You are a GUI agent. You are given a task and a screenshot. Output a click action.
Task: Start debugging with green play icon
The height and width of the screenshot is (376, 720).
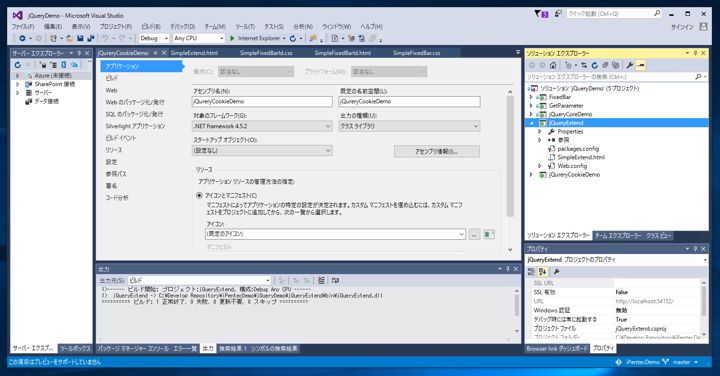pos(232,39)
